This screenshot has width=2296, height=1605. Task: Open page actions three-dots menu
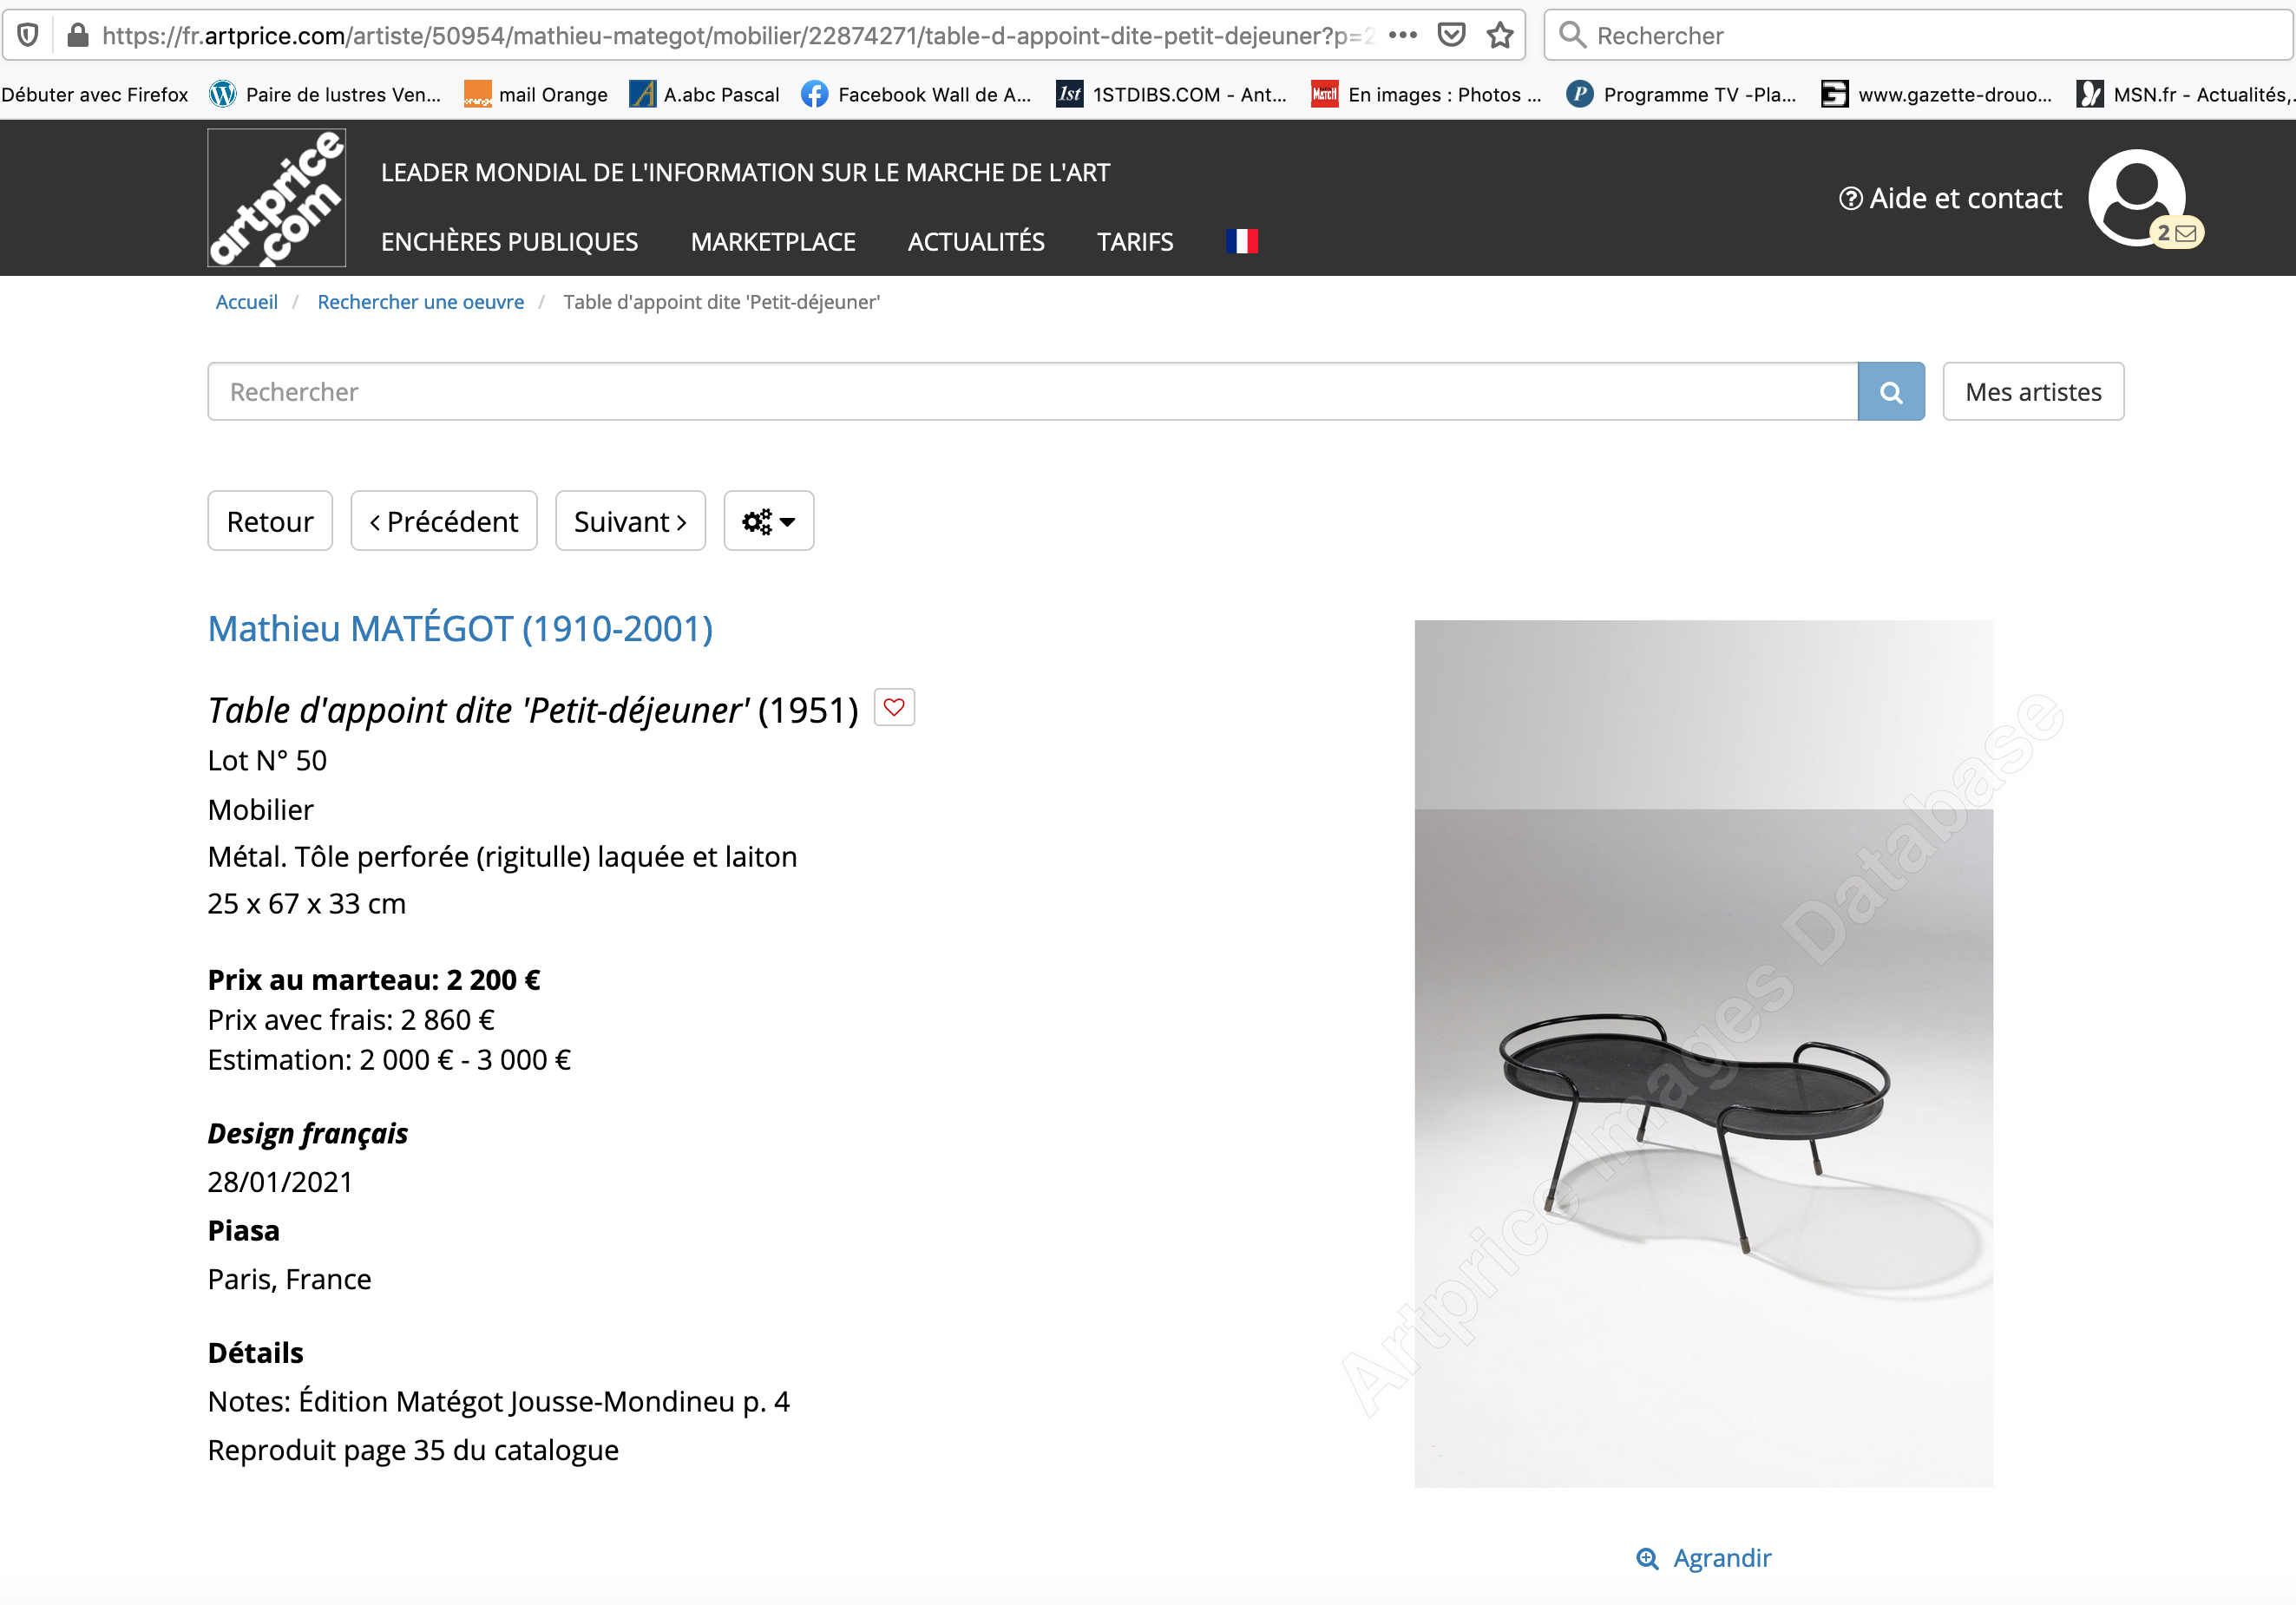click(x=1403, y=35)
